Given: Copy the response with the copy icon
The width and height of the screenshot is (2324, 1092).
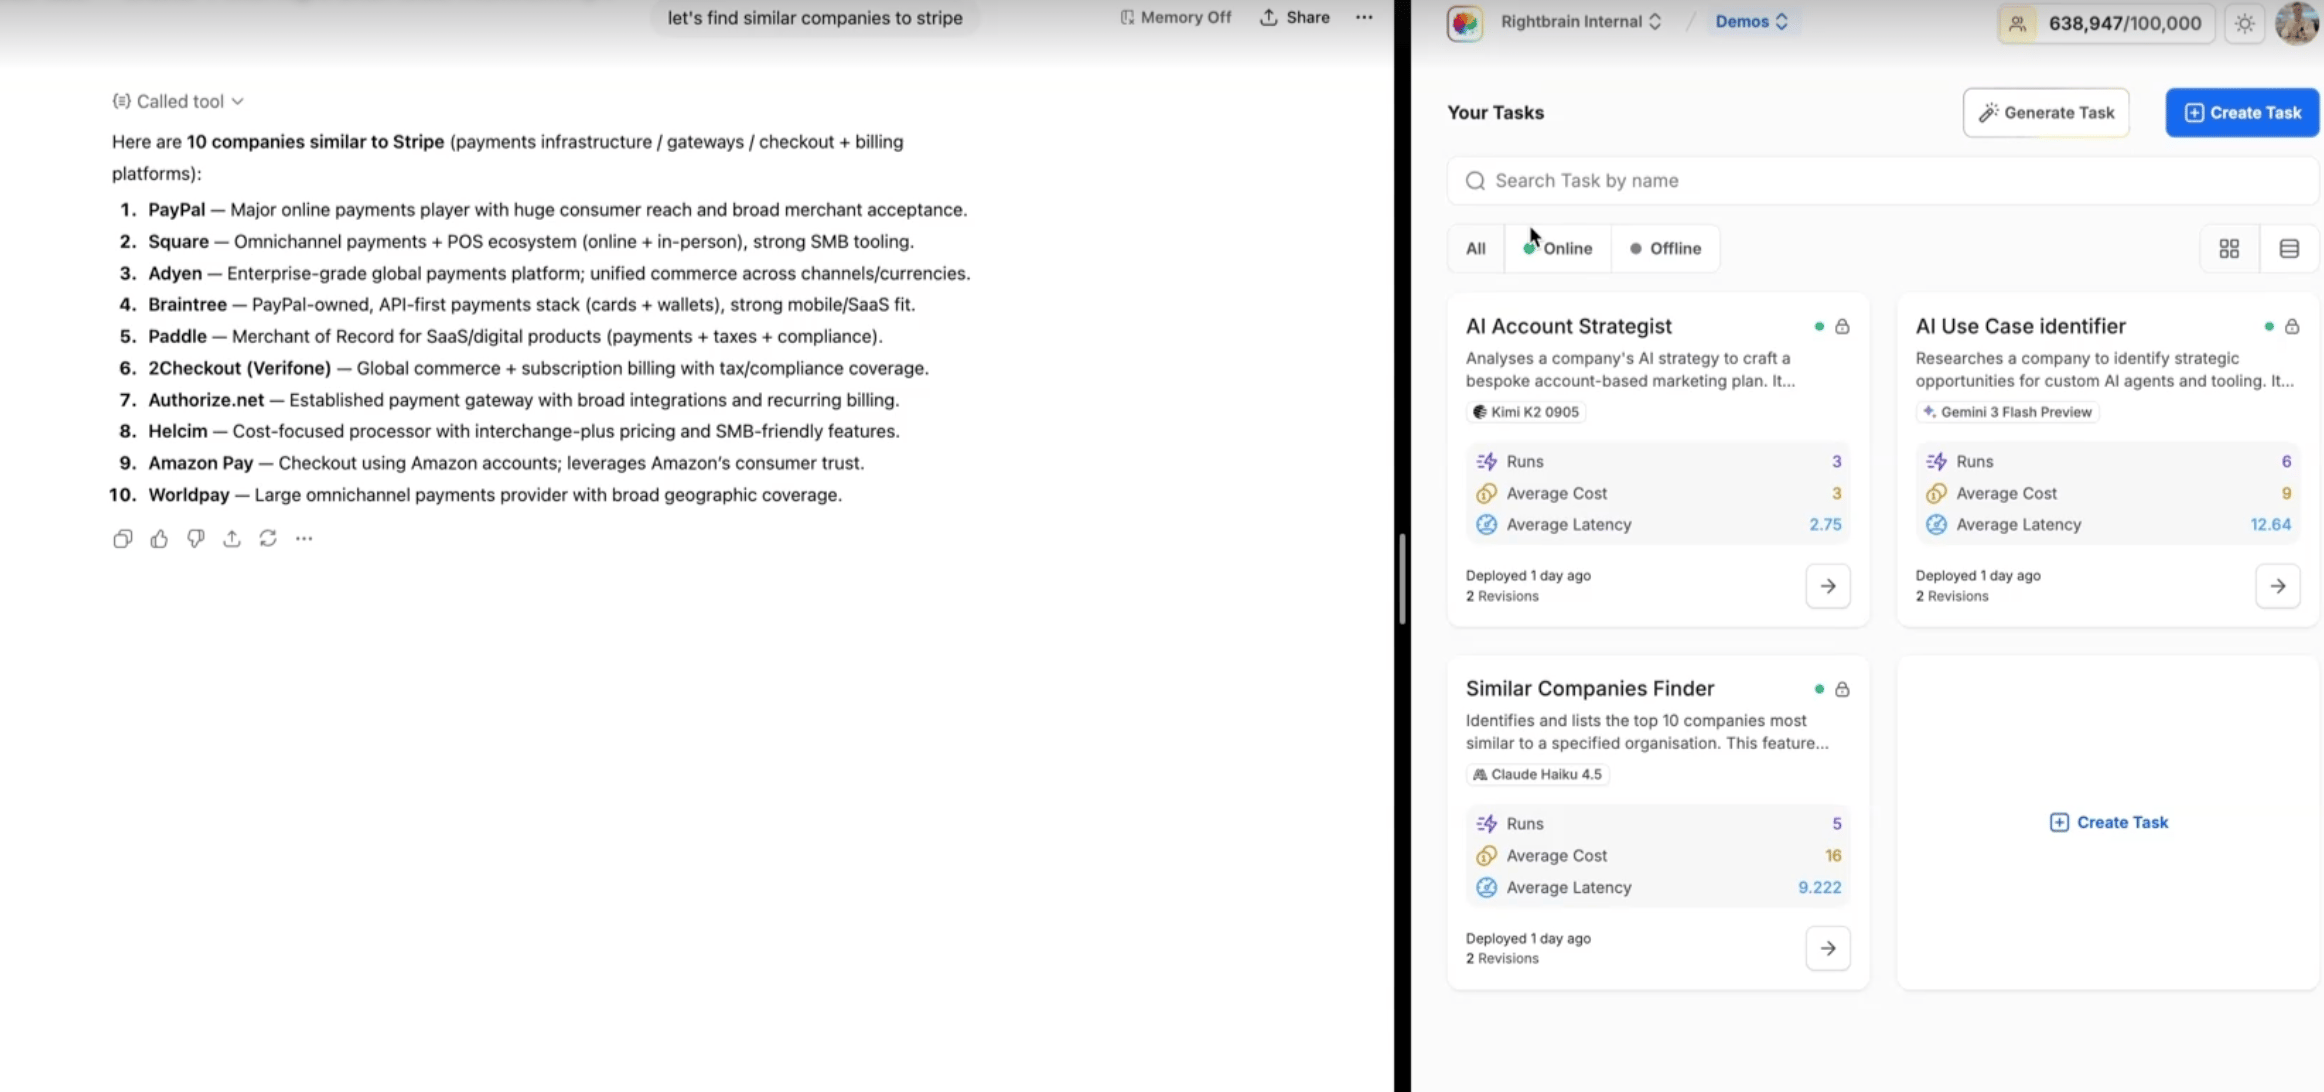Looking at the screenshot, I should 122,539.
